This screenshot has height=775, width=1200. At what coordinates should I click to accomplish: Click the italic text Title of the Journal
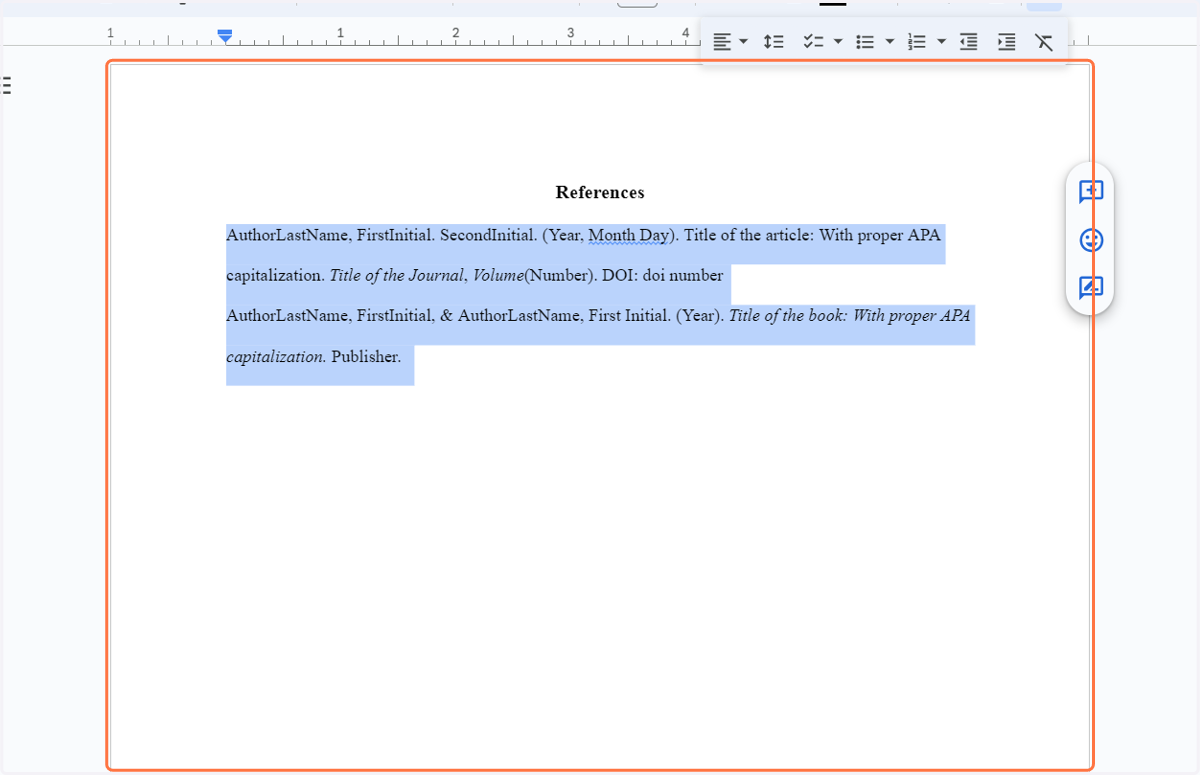tap(398, 276)
